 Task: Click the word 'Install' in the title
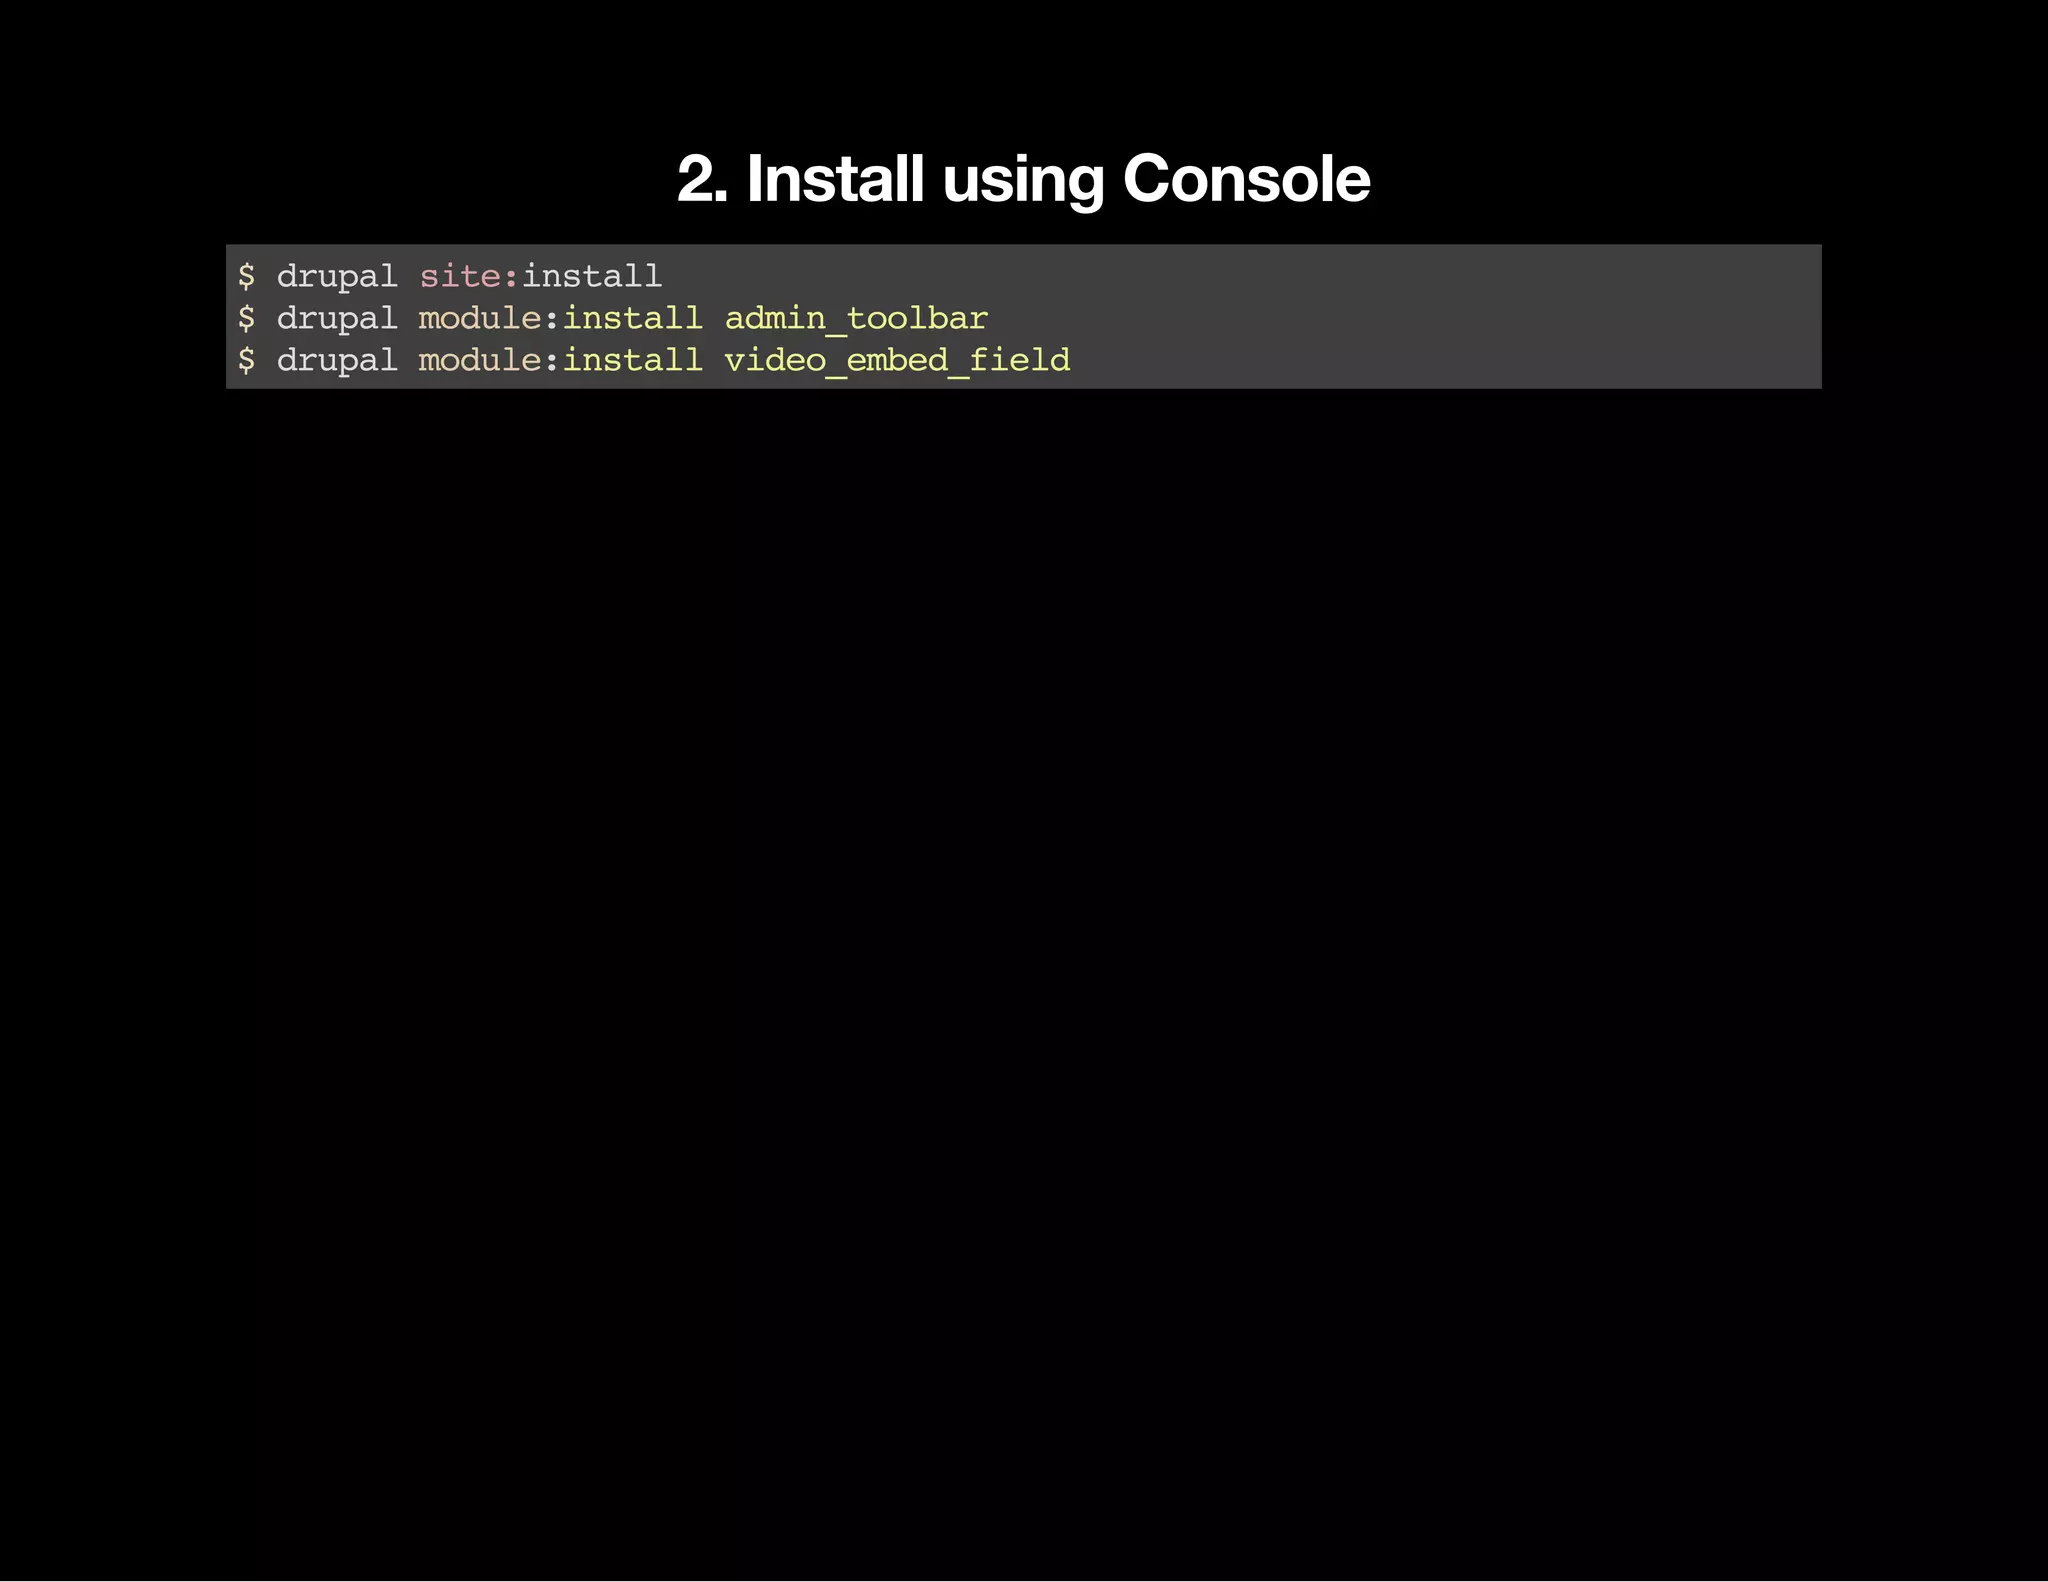835,179
